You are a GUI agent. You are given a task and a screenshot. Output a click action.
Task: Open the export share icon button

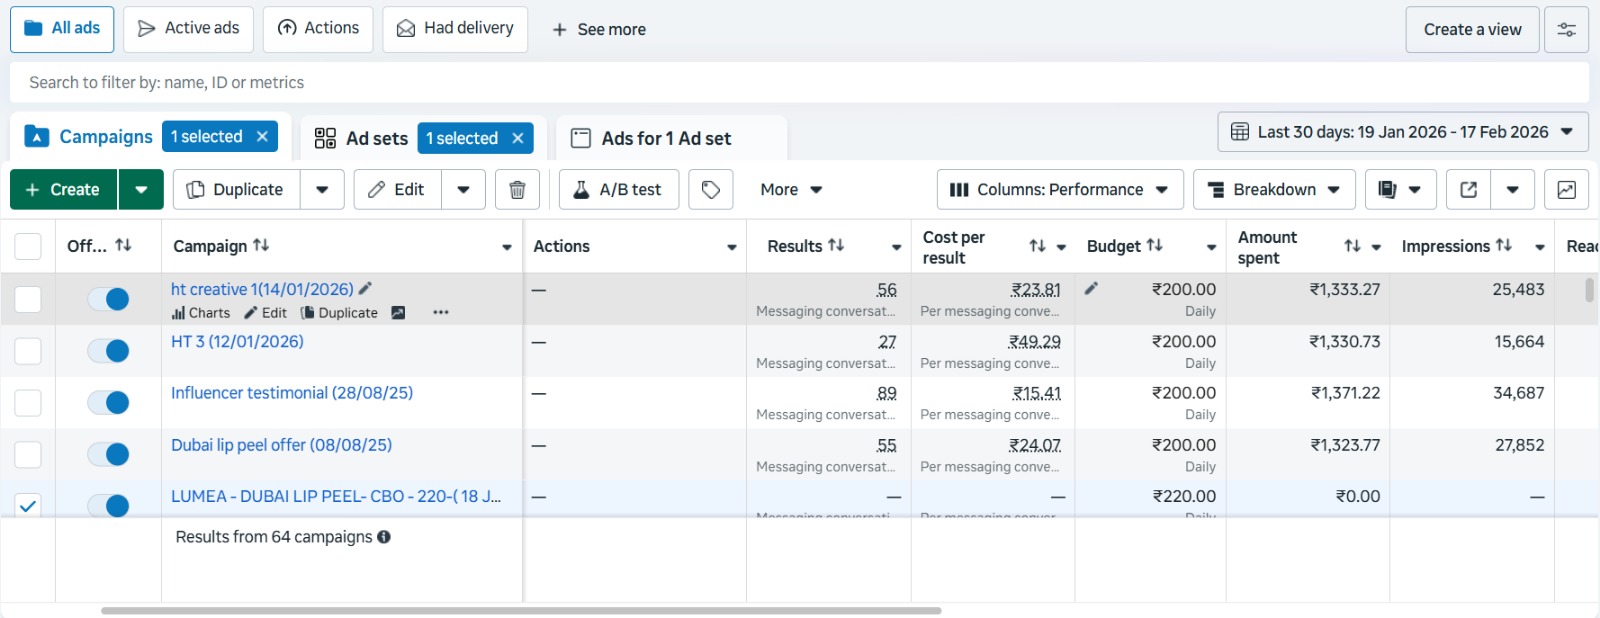1468,190
